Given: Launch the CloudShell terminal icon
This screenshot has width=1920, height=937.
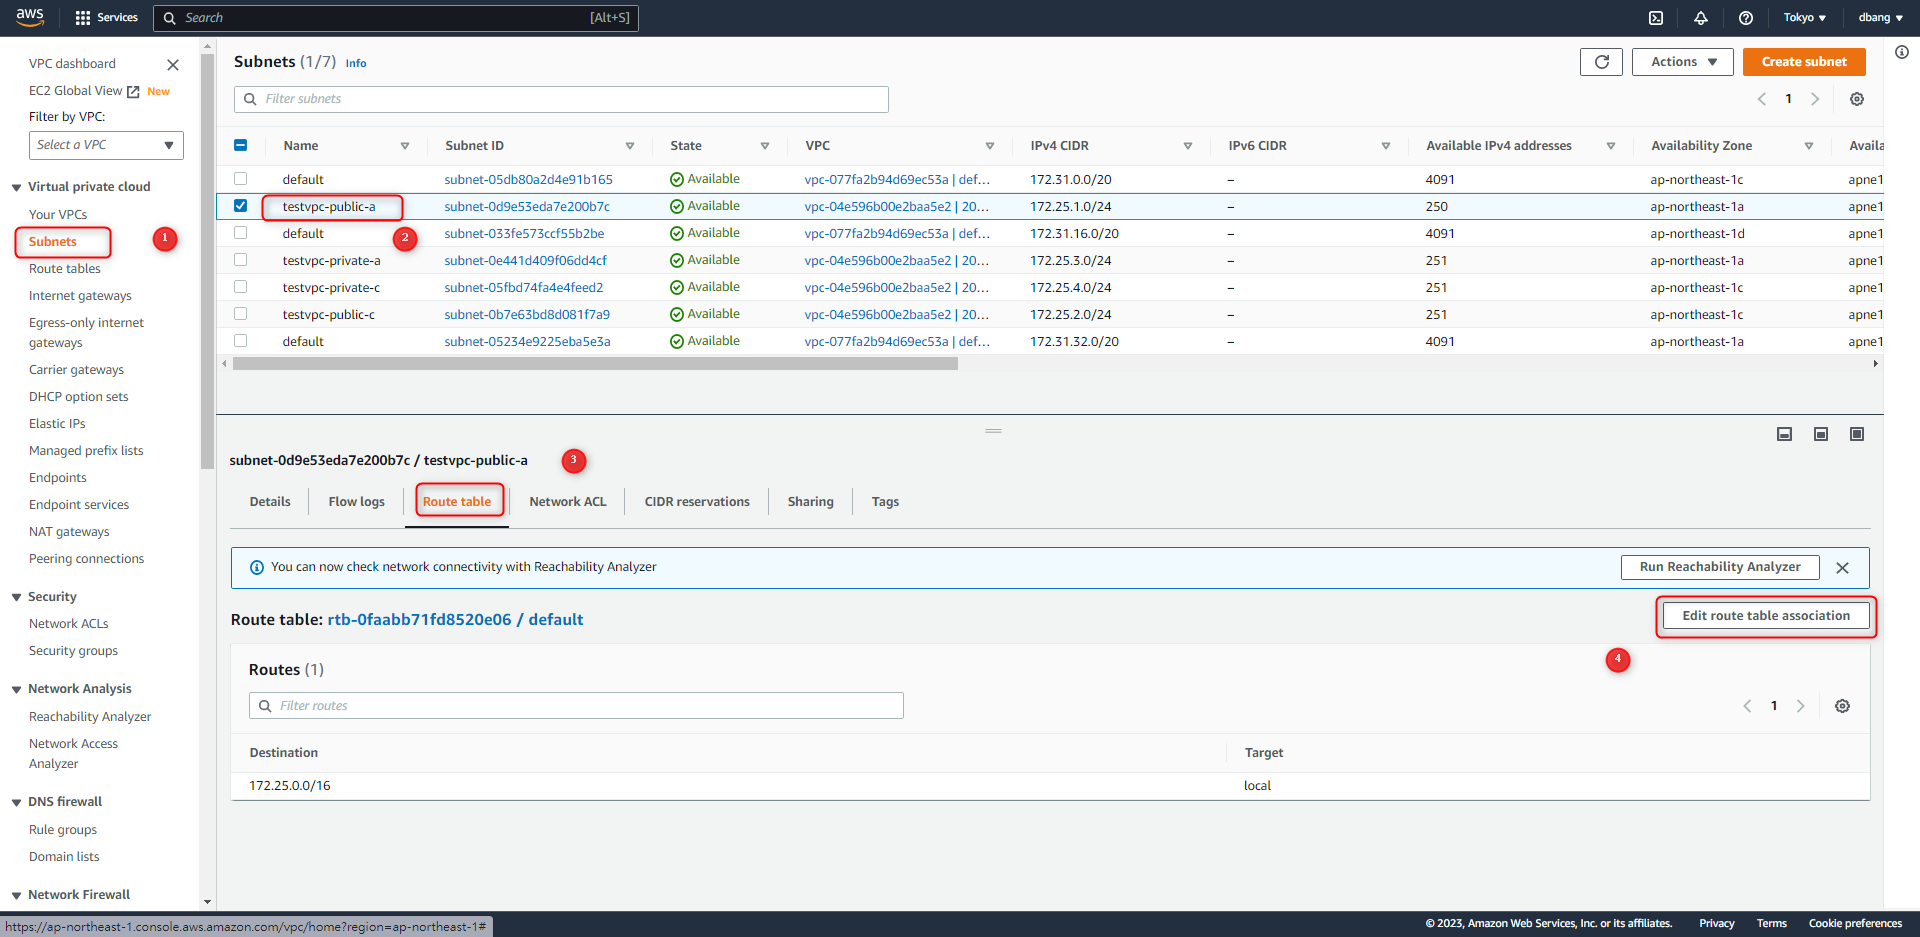Looking at the screenshot, I should click(1656, 18).
